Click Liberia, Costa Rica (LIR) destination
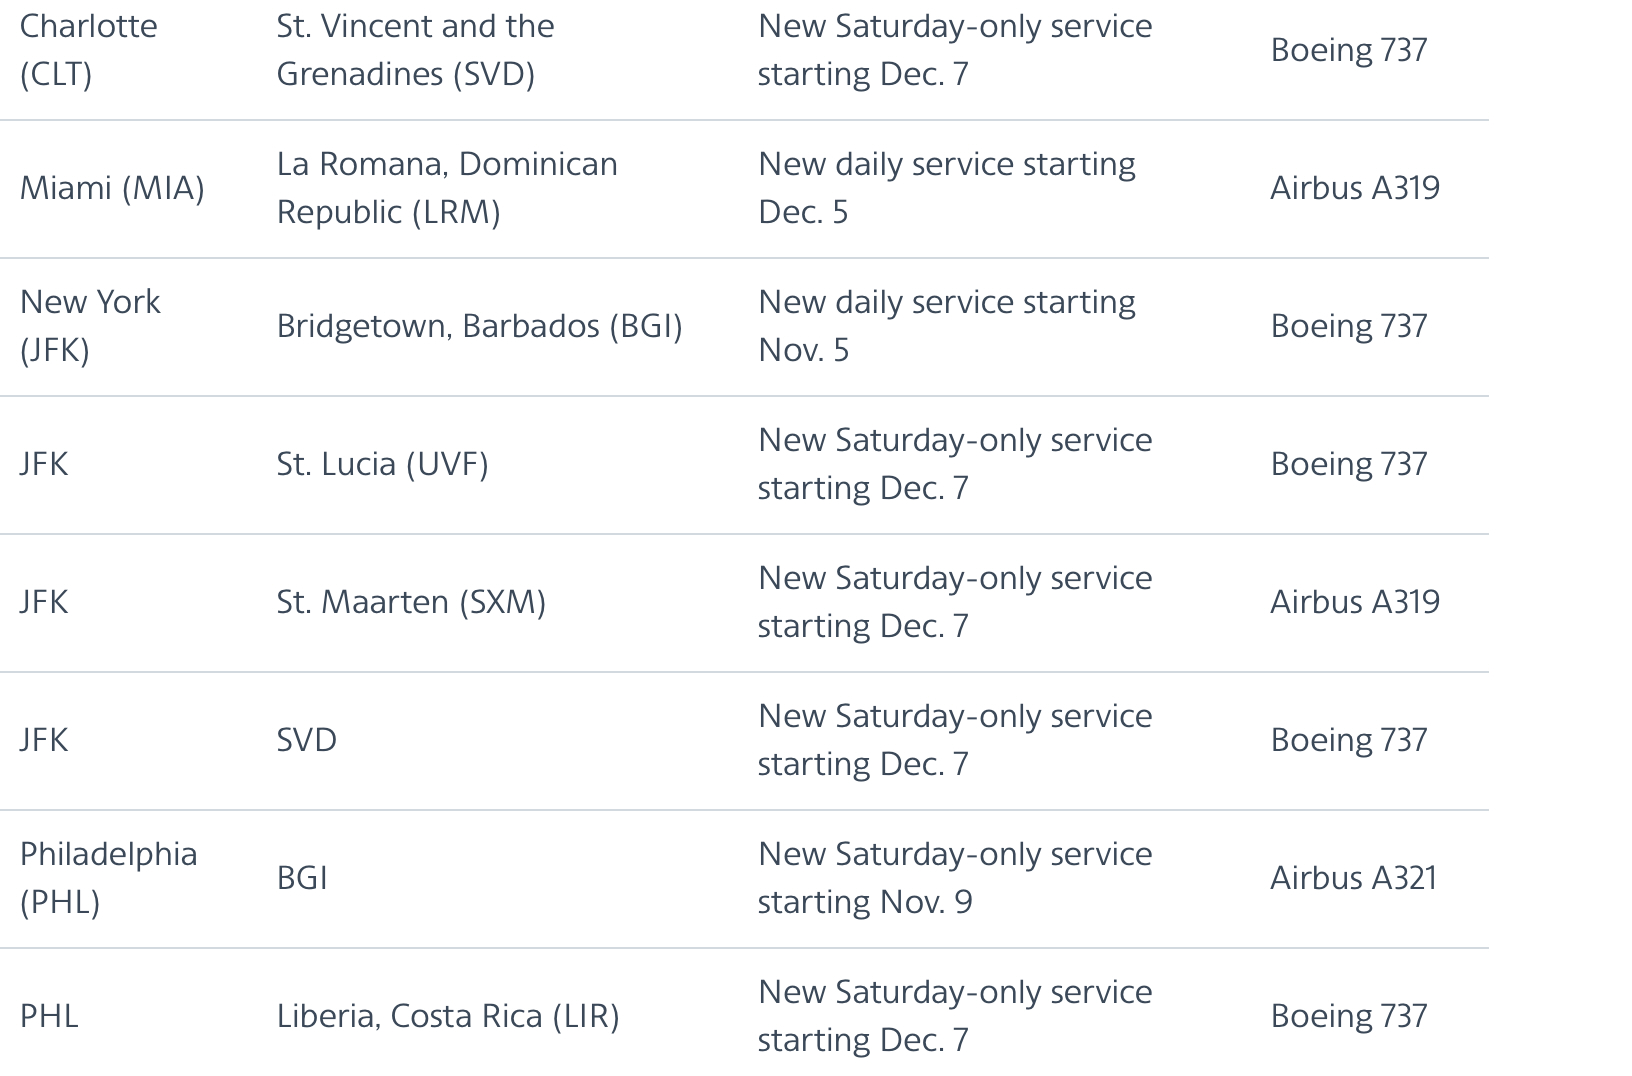The image size is (1632, 1076). (x=448, y=1016)
